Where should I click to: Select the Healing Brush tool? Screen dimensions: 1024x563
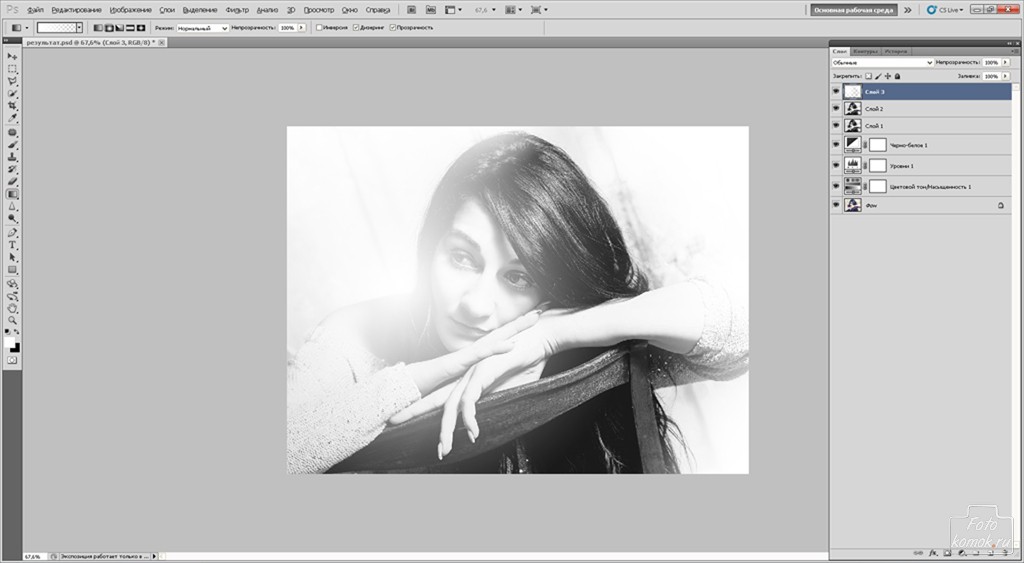coord(12,133)
